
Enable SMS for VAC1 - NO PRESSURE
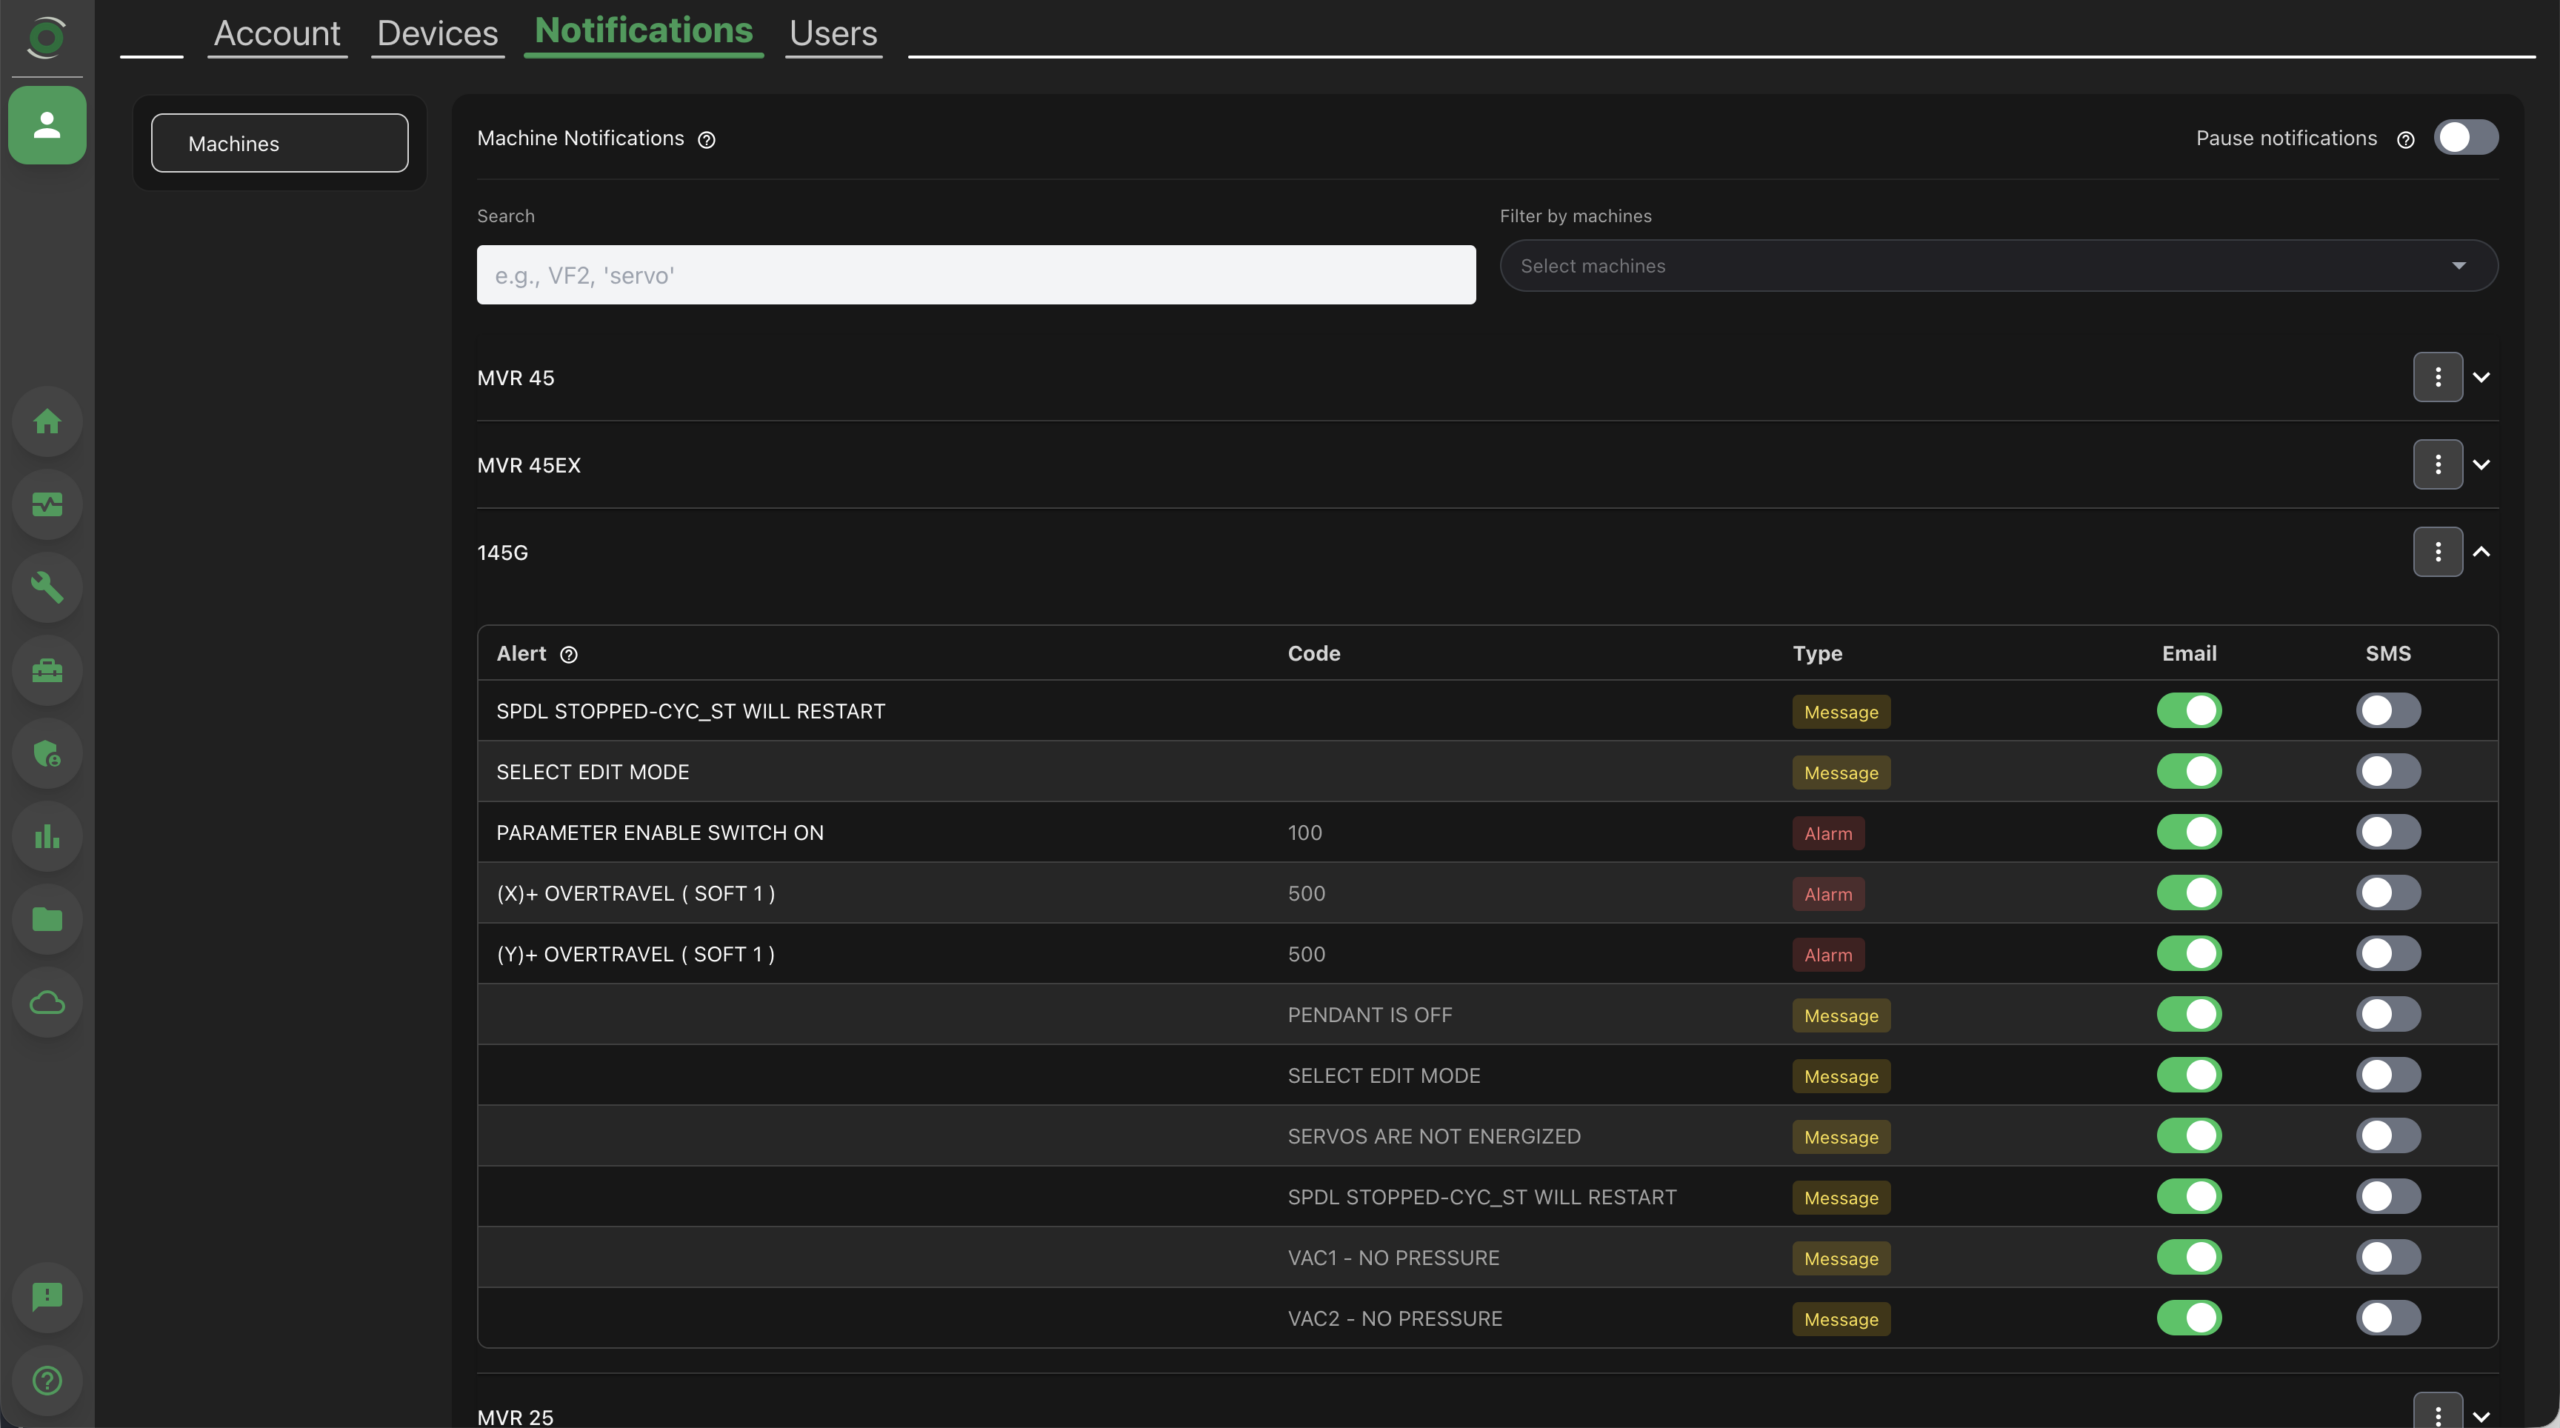click(2388, 1257)
